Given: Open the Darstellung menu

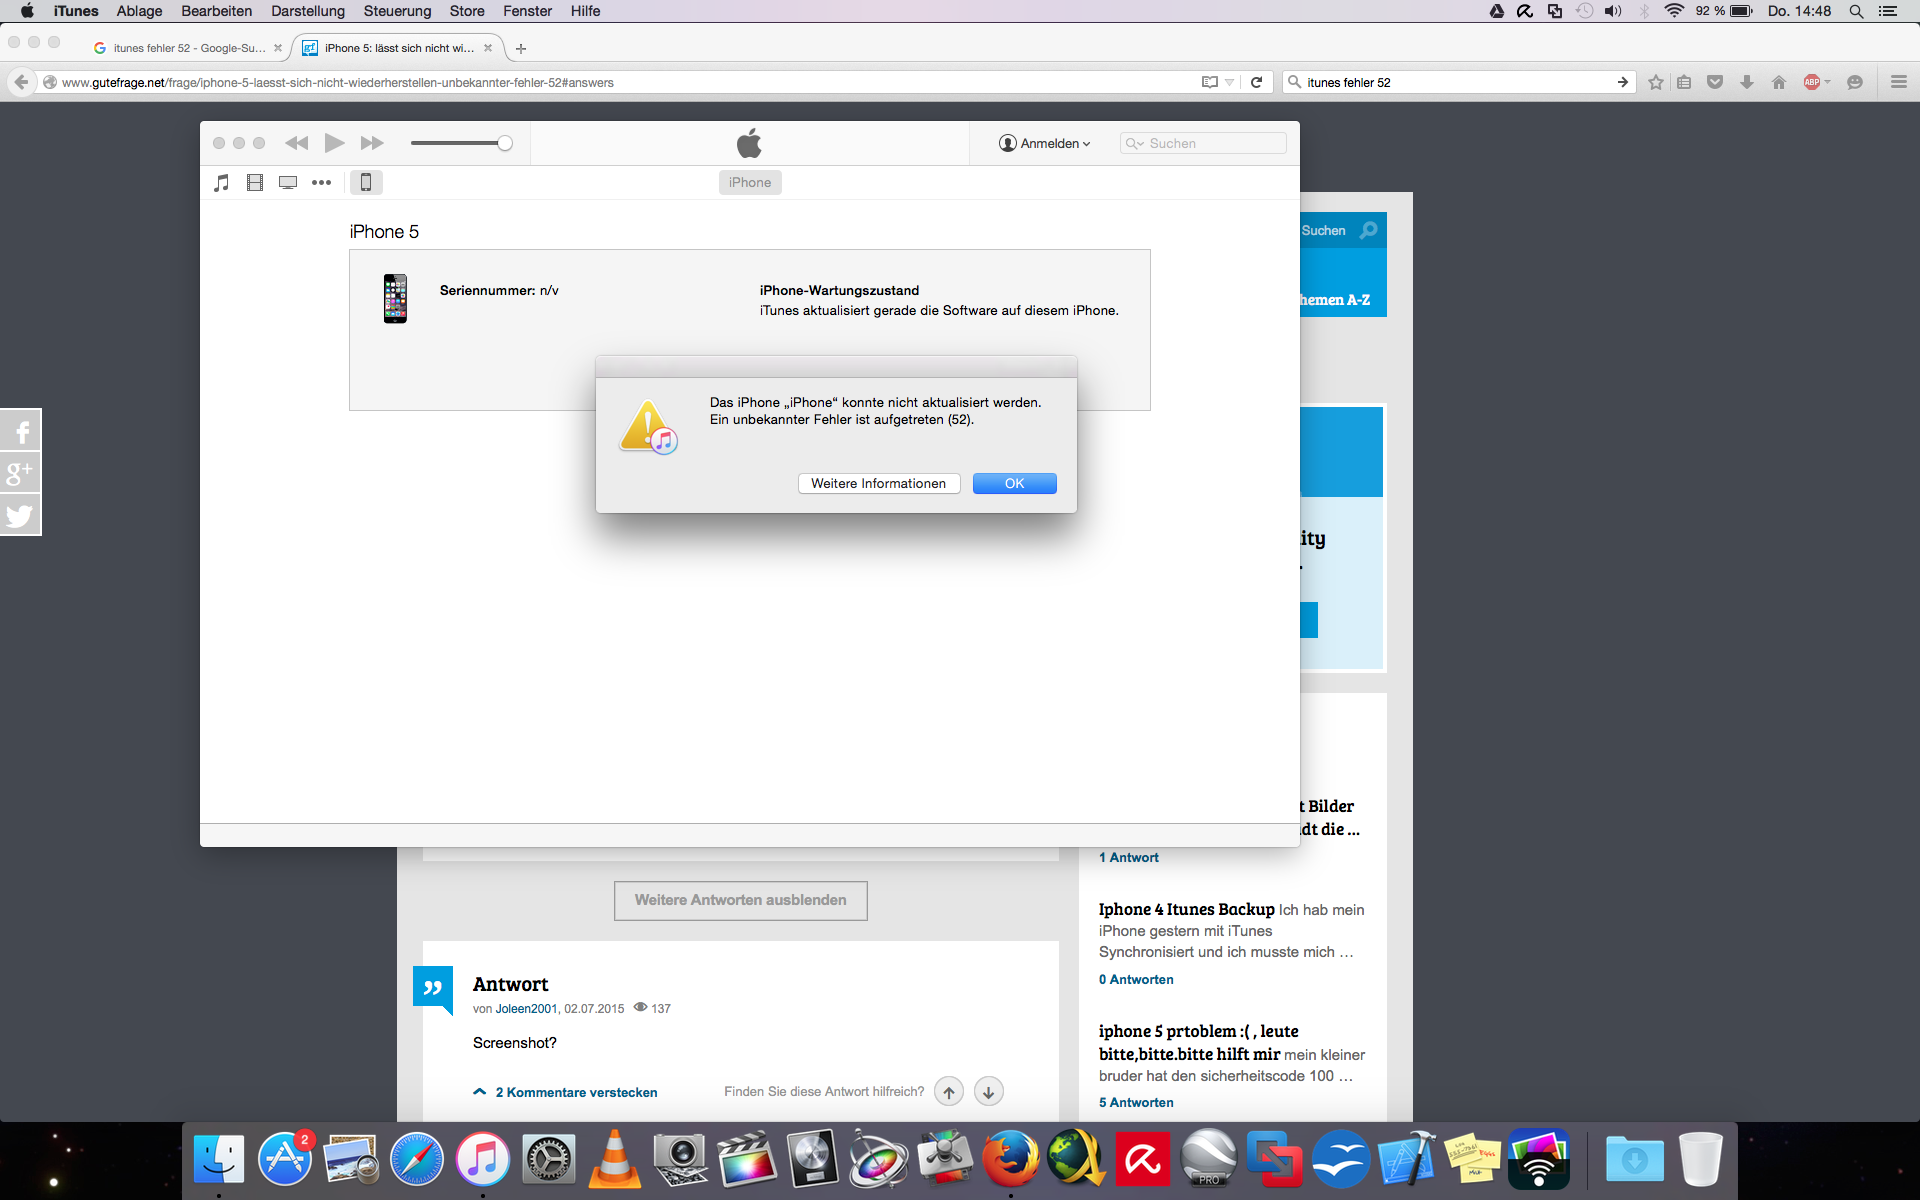Looking at the screenshot, I should 308,11.
